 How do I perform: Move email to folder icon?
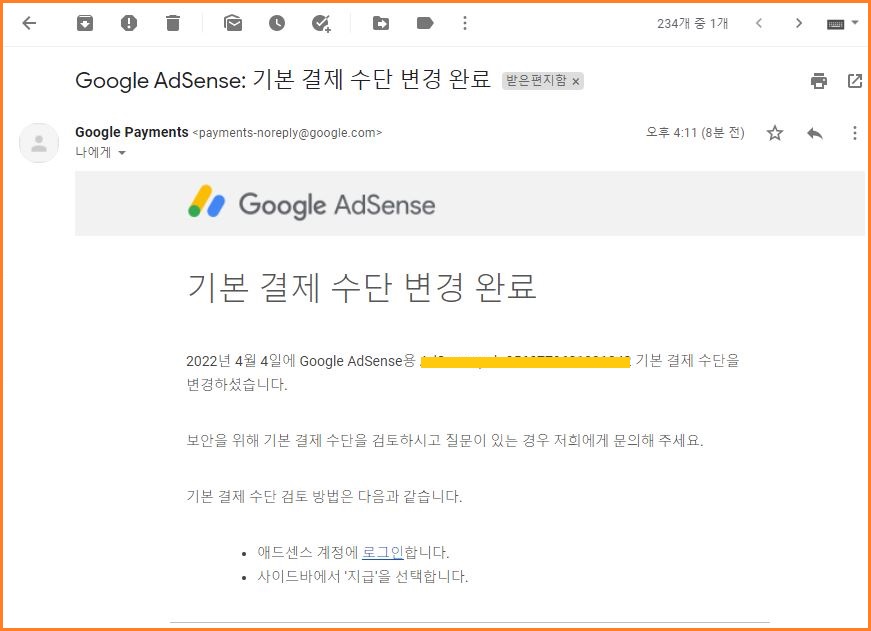381,23
